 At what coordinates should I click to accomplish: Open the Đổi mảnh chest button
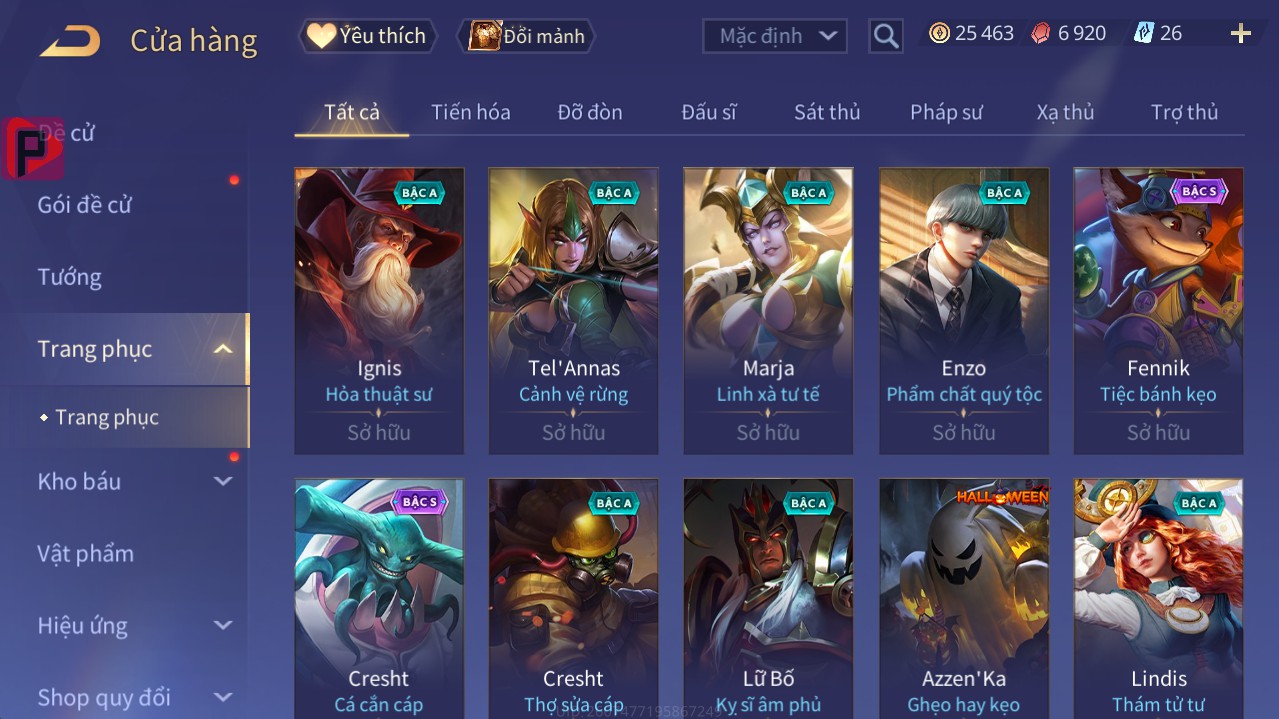coord(527,36)
